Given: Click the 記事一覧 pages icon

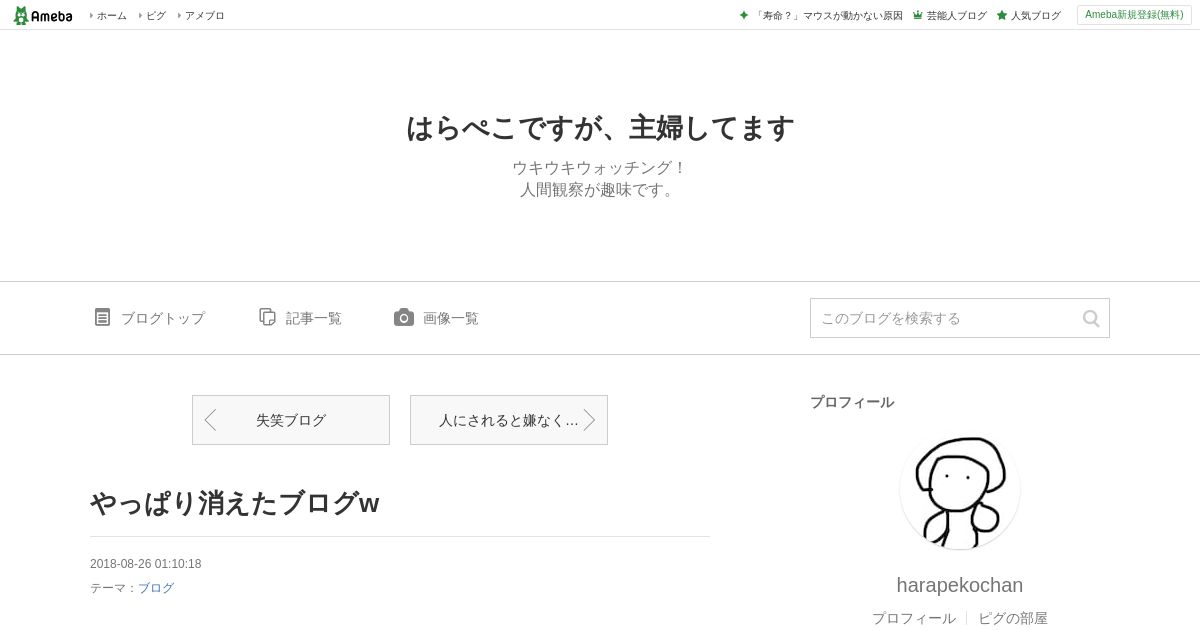Looking at the screenshot, I should point(267,317).
